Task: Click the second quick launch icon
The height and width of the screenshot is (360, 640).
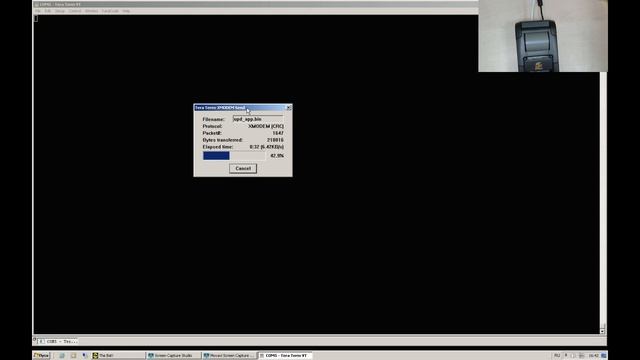Action: coord(73,356)
